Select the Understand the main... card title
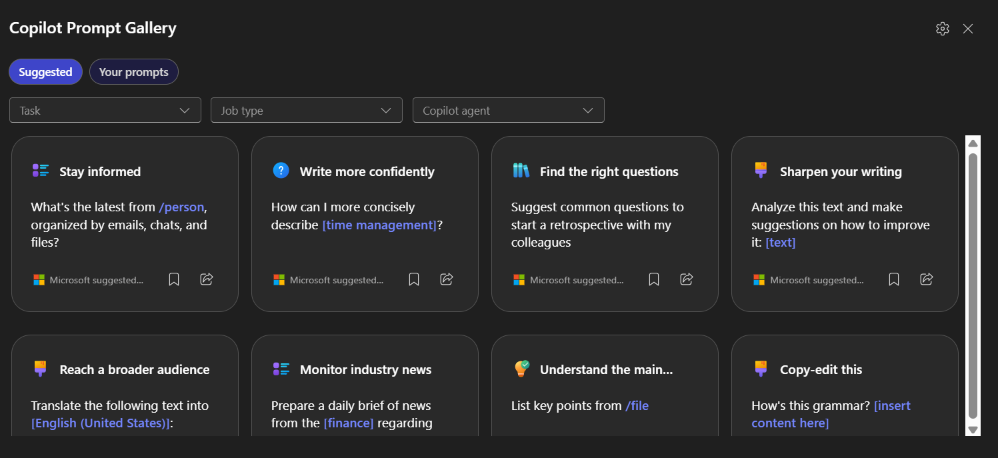The width and height of the screenshot is (998, 458). (606, 370)
